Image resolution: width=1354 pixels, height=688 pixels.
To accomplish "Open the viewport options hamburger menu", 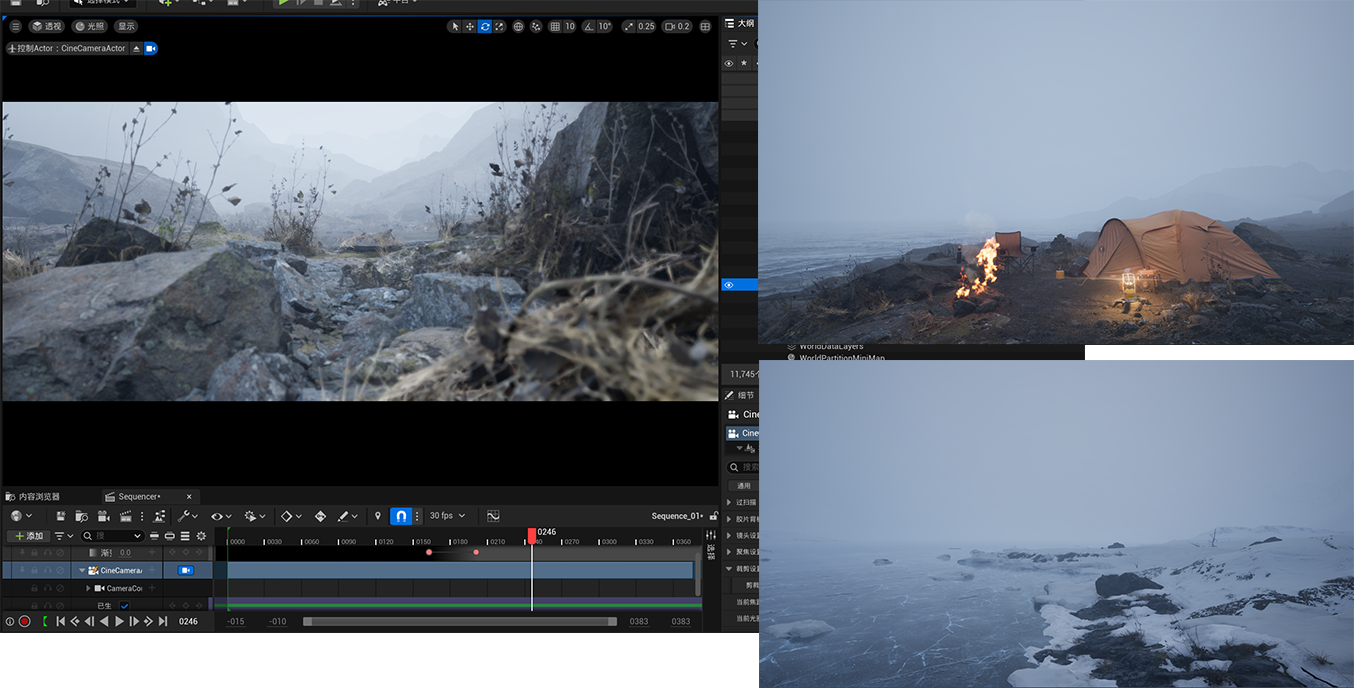I will (15, 26).
